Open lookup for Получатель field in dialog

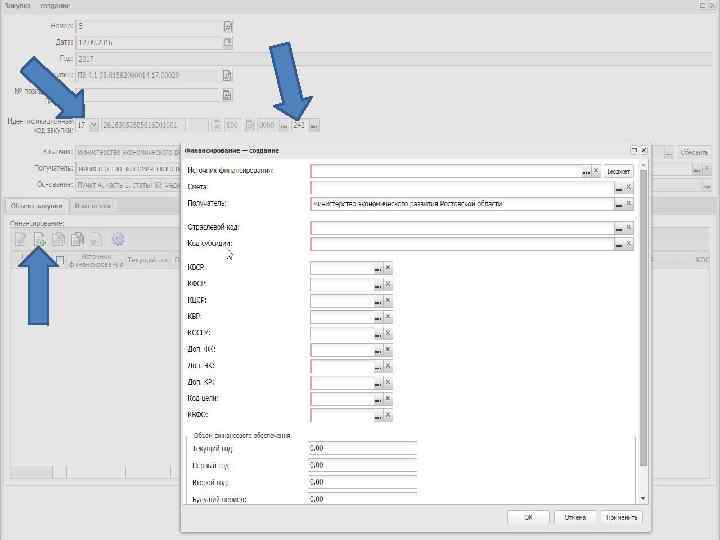(x=619, y=204)
